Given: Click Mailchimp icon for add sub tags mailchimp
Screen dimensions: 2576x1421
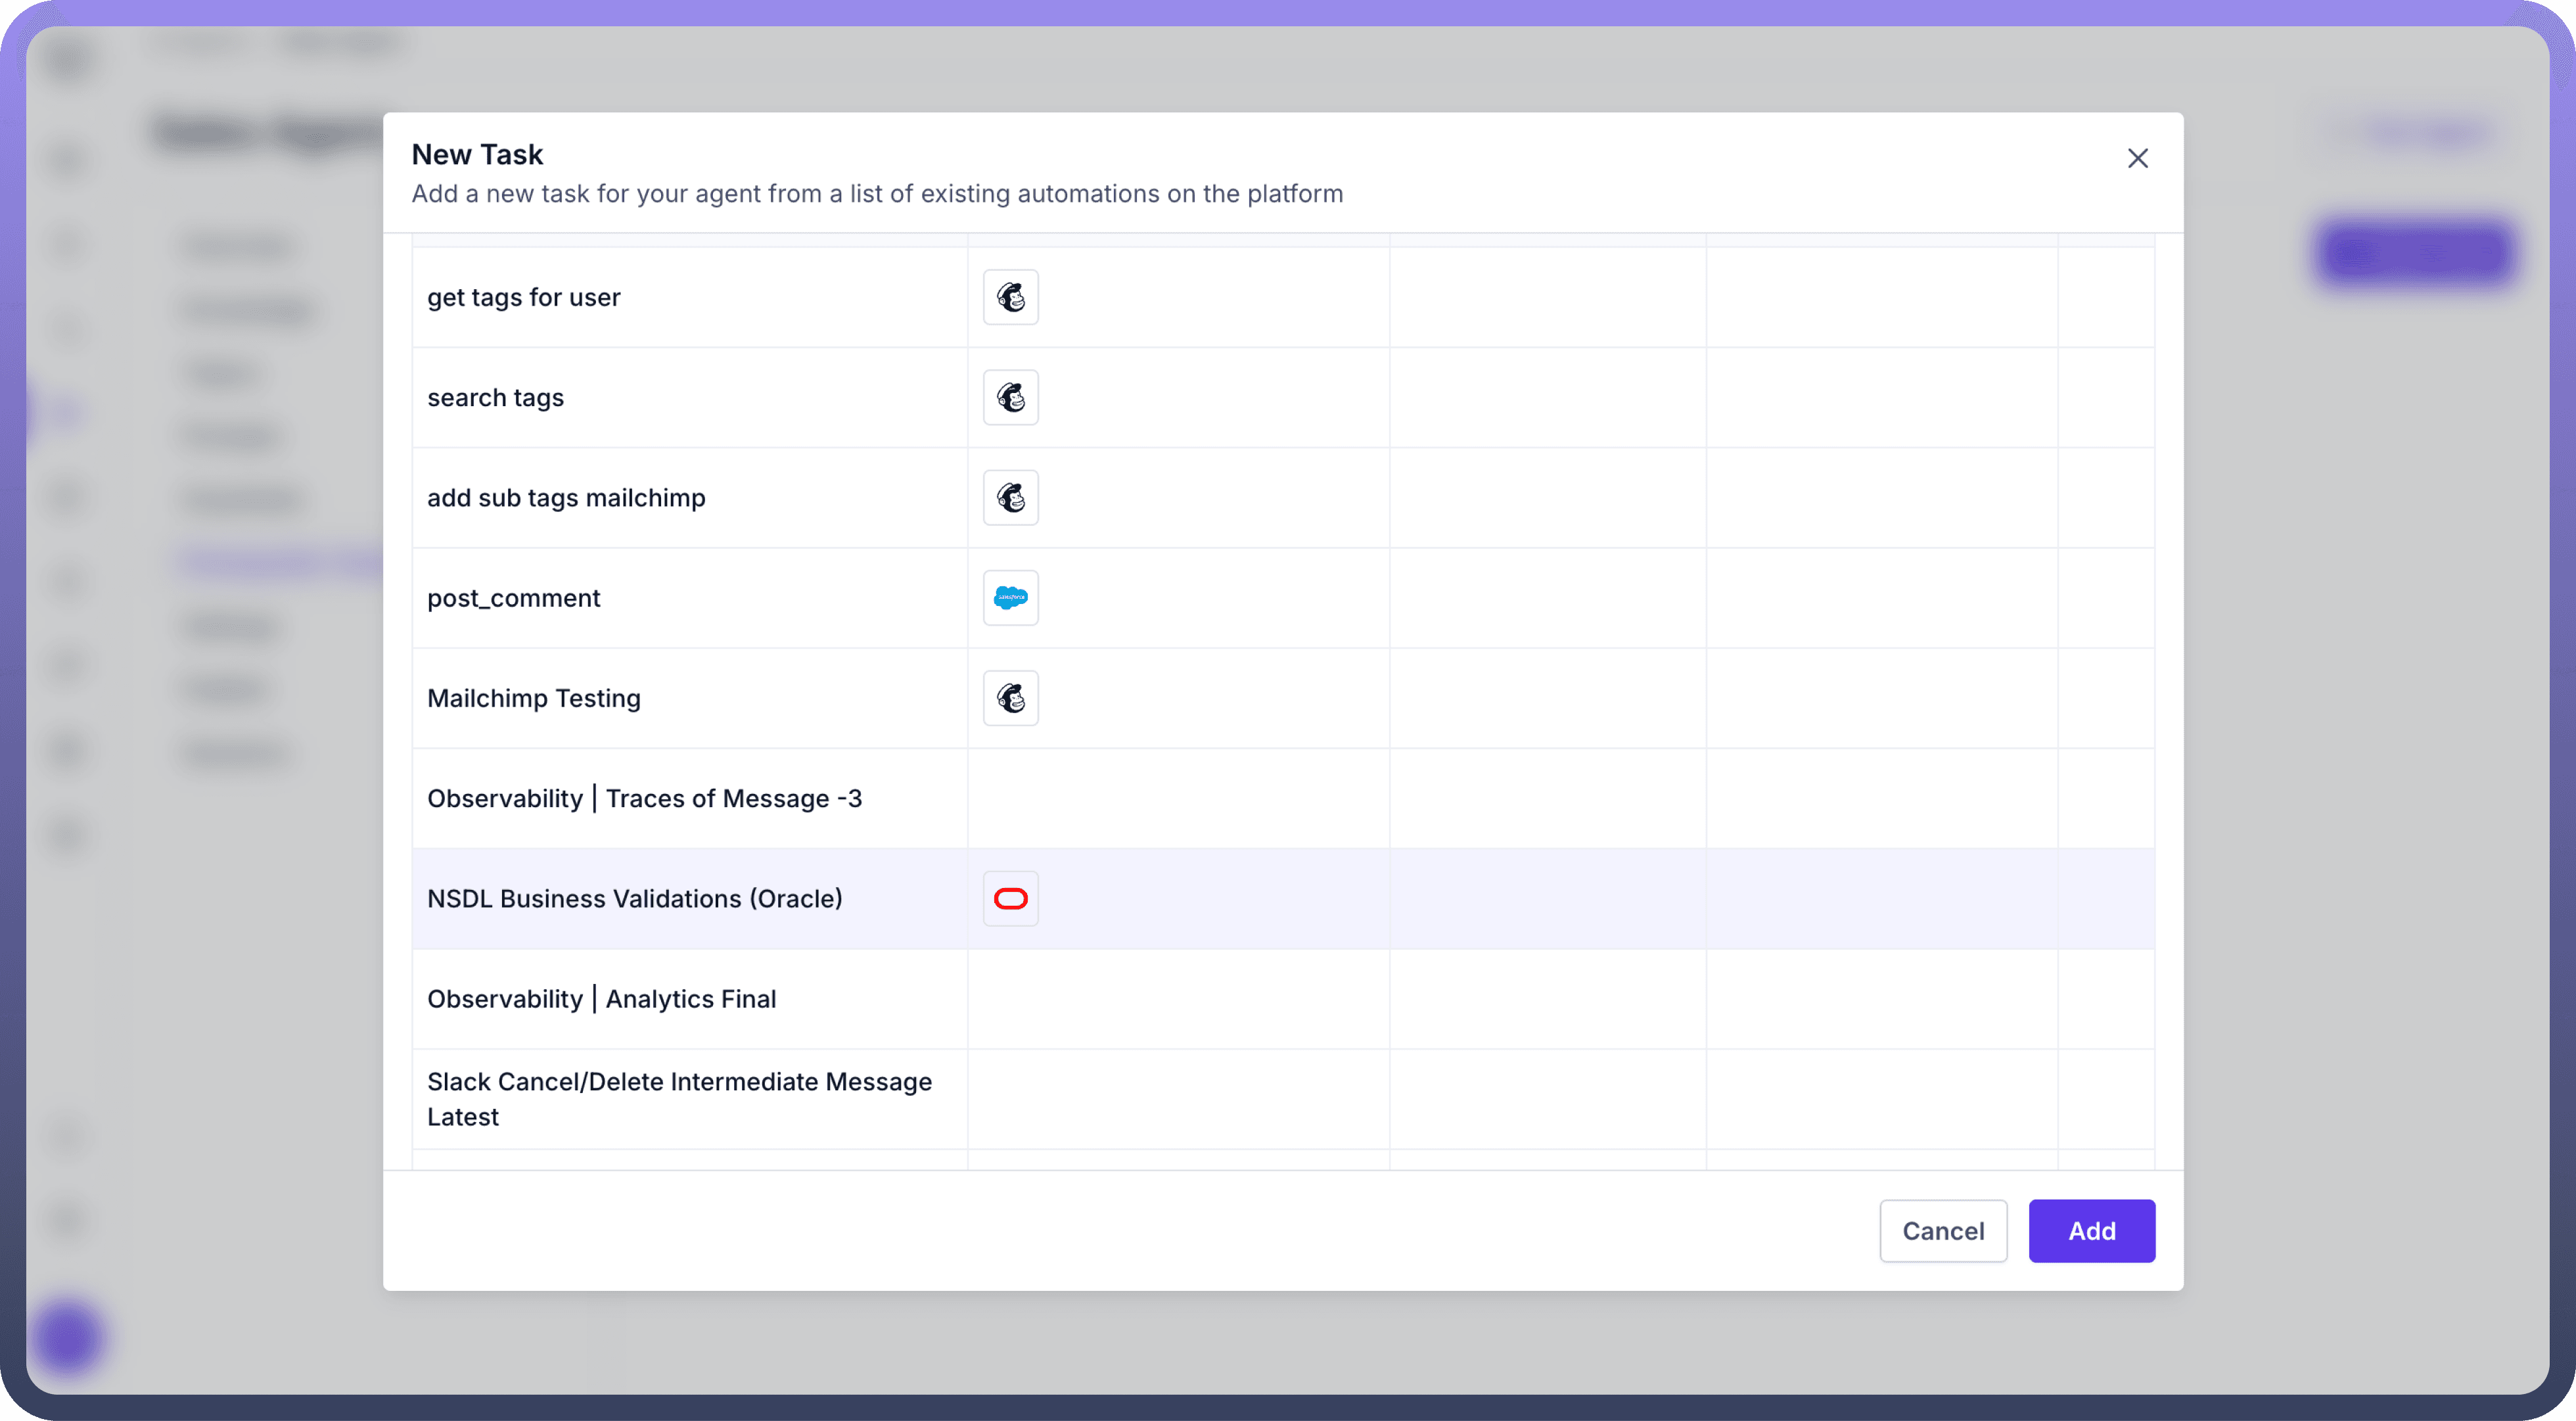Looking at the screenshot, I should click(x=1010, y=497).
